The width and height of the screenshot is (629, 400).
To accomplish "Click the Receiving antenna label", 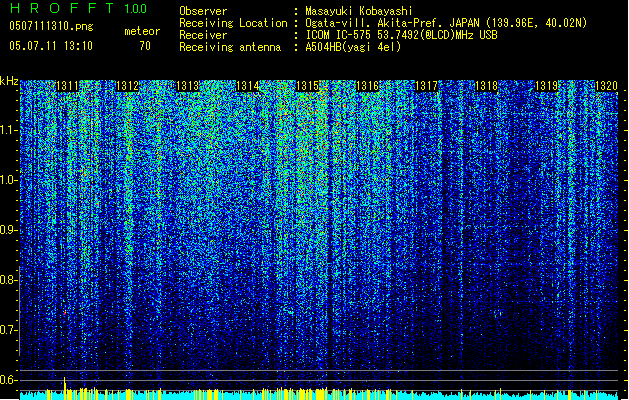I will (230, 47).
